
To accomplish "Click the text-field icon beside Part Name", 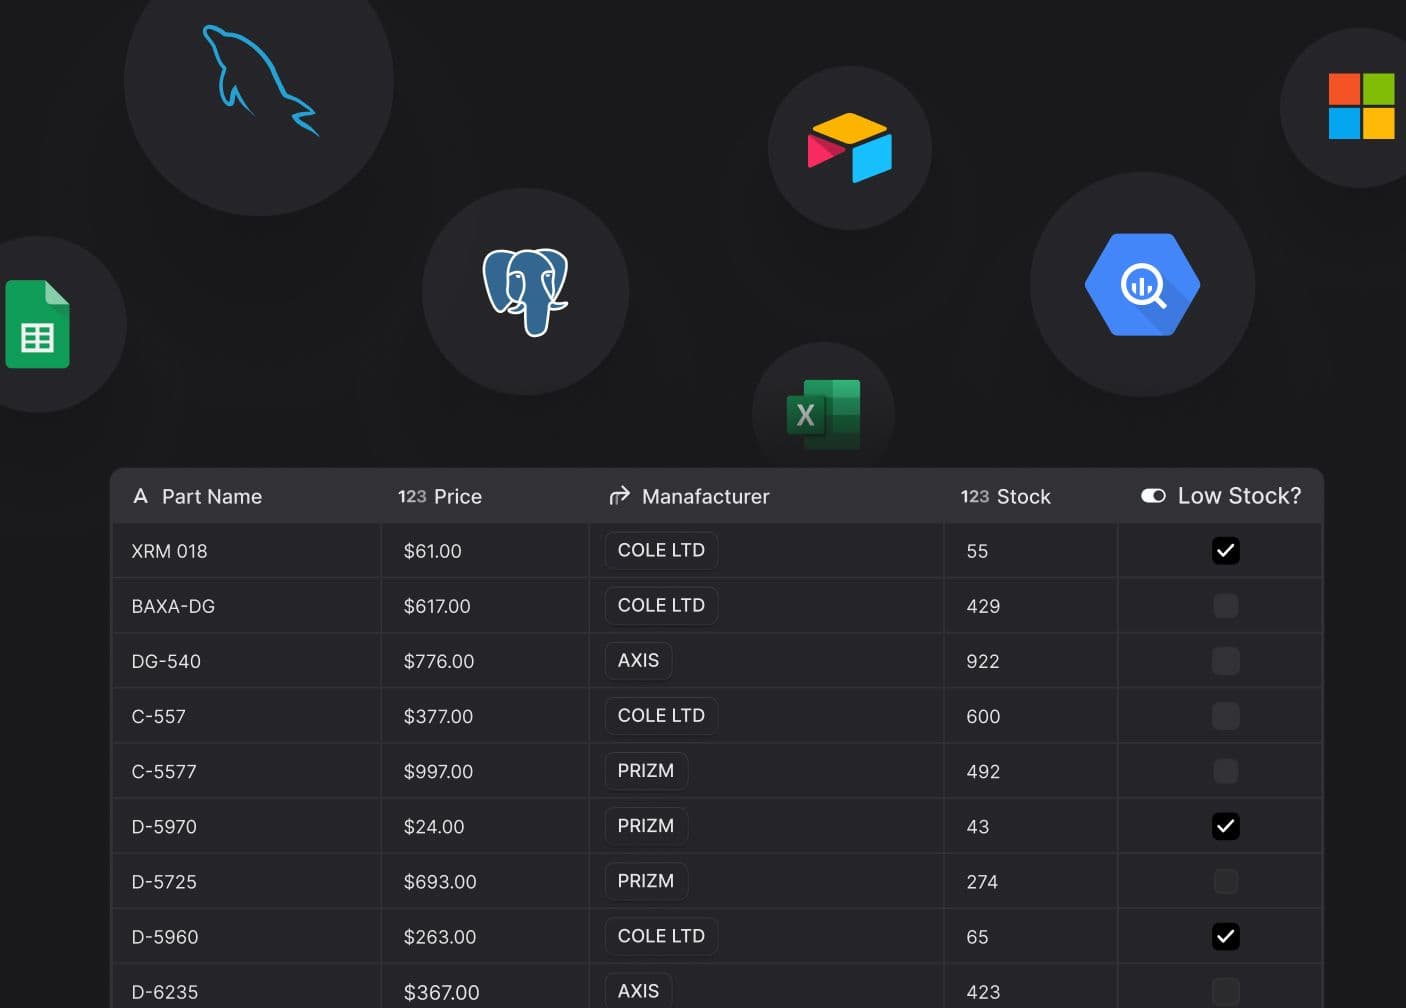I will [x=140, y=496].
